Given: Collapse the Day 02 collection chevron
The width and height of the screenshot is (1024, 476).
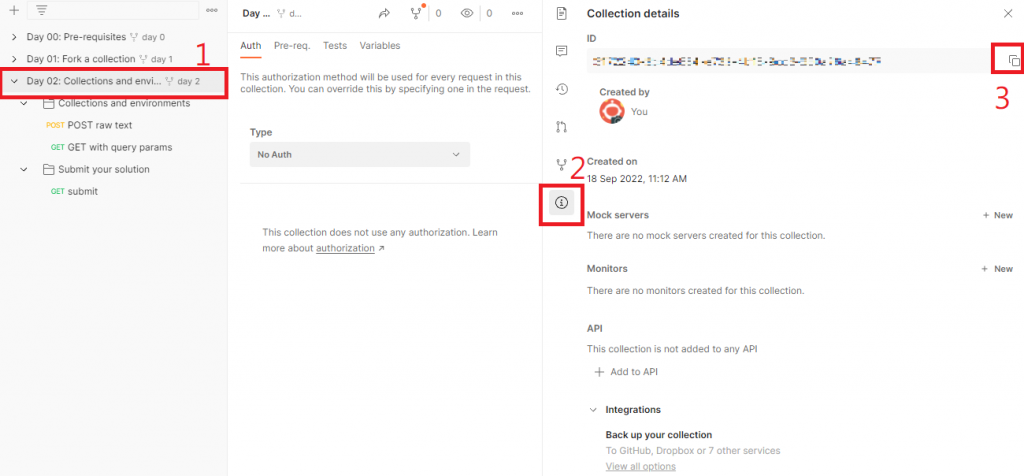Looking at the screenshot, I should pyautogui.click(x=14, y=81).
